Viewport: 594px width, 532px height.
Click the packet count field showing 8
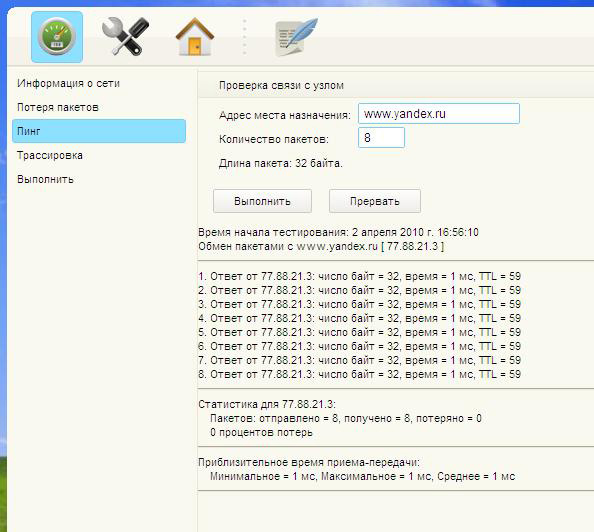coord(381,137)
